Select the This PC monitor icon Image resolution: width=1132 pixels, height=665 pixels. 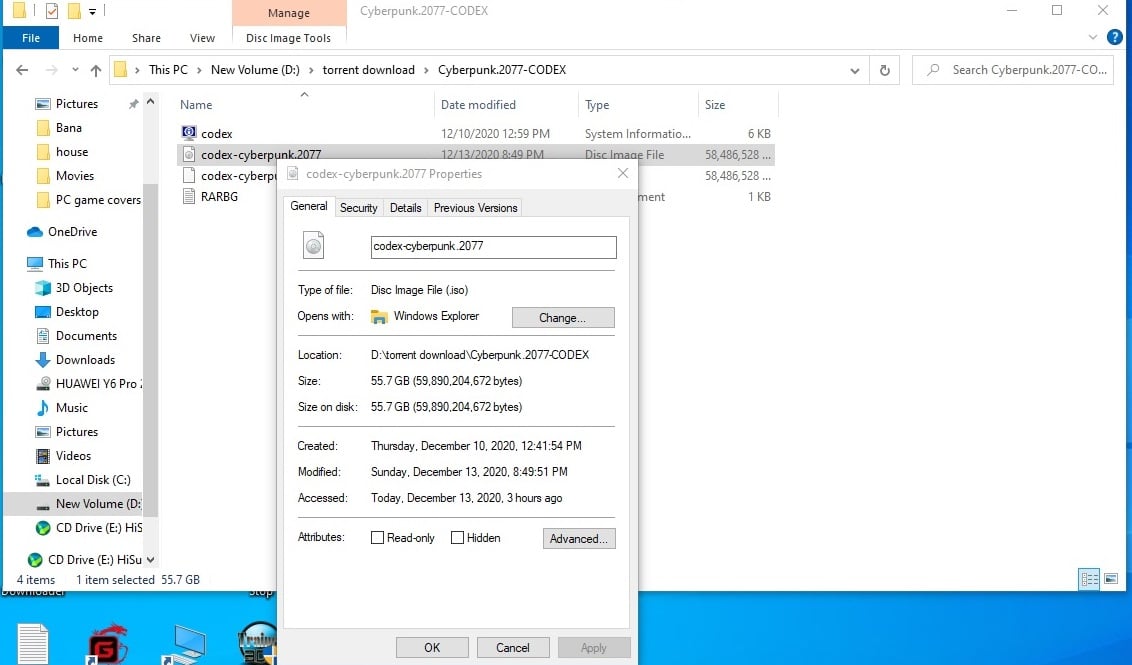pyautogui.click(x=35, y=264)
